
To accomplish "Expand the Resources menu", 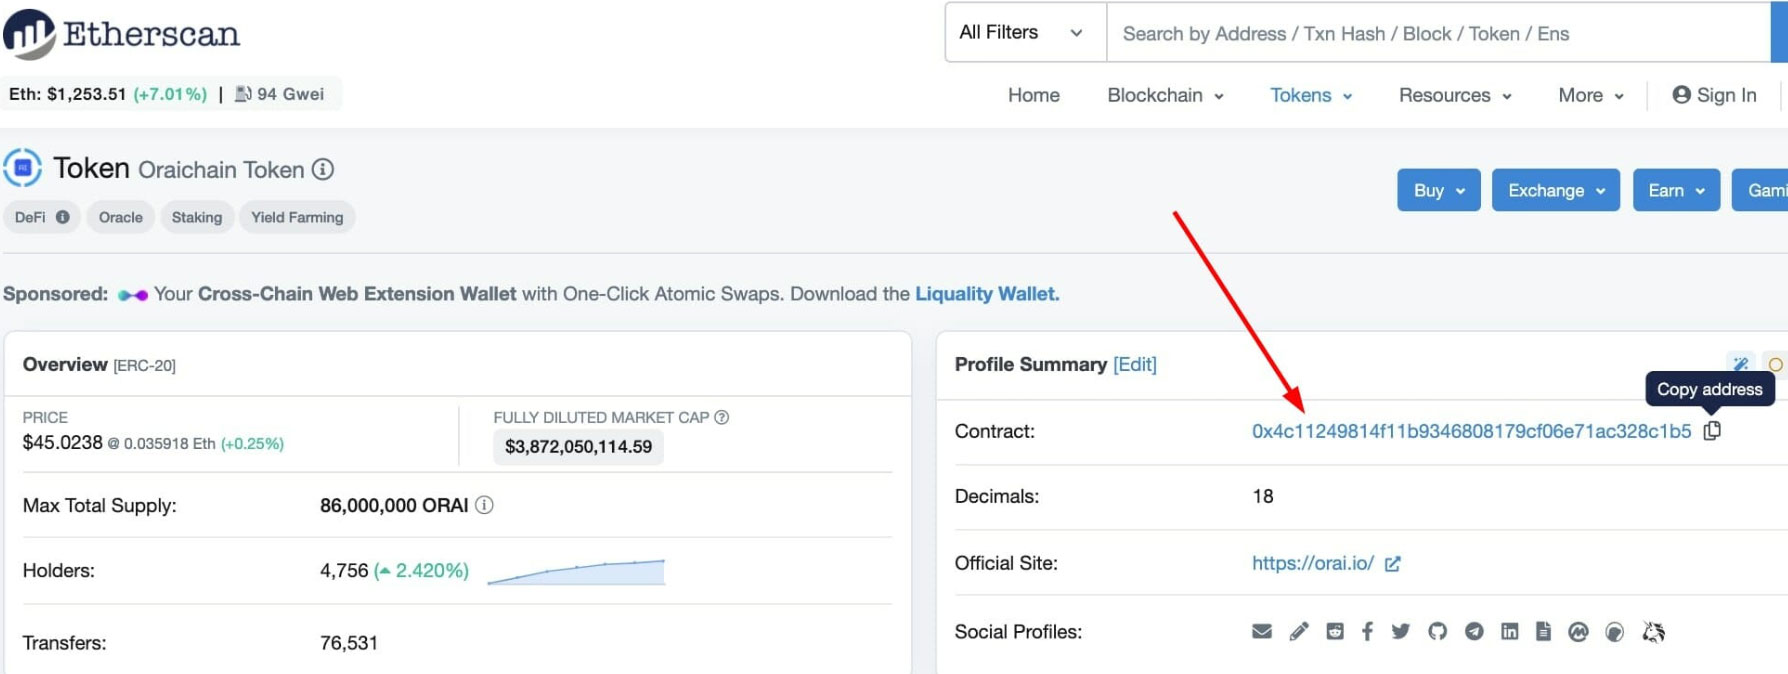I will 1455,95.
